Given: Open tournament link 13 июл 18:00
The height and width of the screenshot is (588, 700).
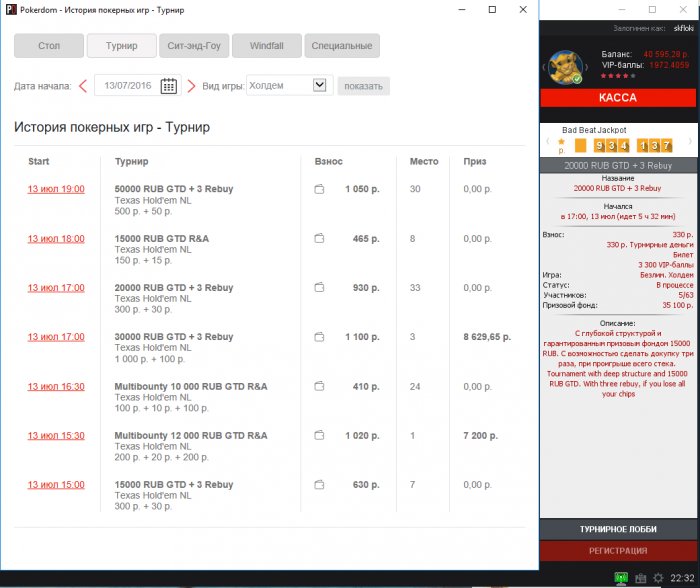Looking at the screenshot, I should point(56,238).
